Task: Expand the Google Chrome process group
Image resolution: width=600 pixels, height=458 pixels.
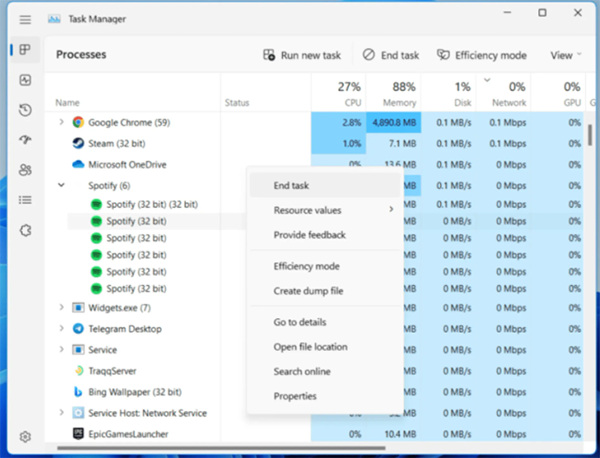Action: (x=61, y=122)
